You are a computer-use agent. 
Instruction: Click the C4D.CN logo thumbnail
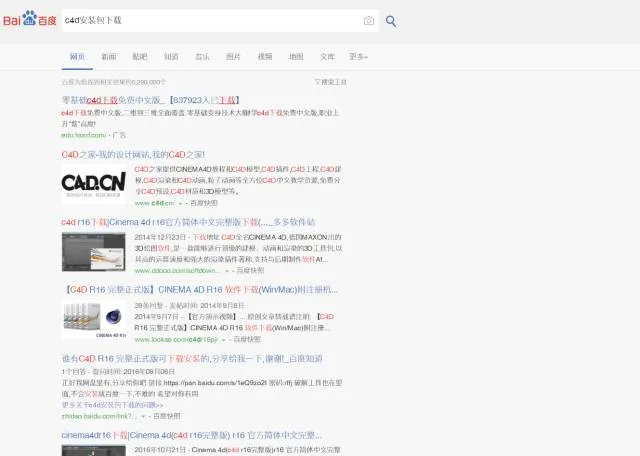pos(94,184)
